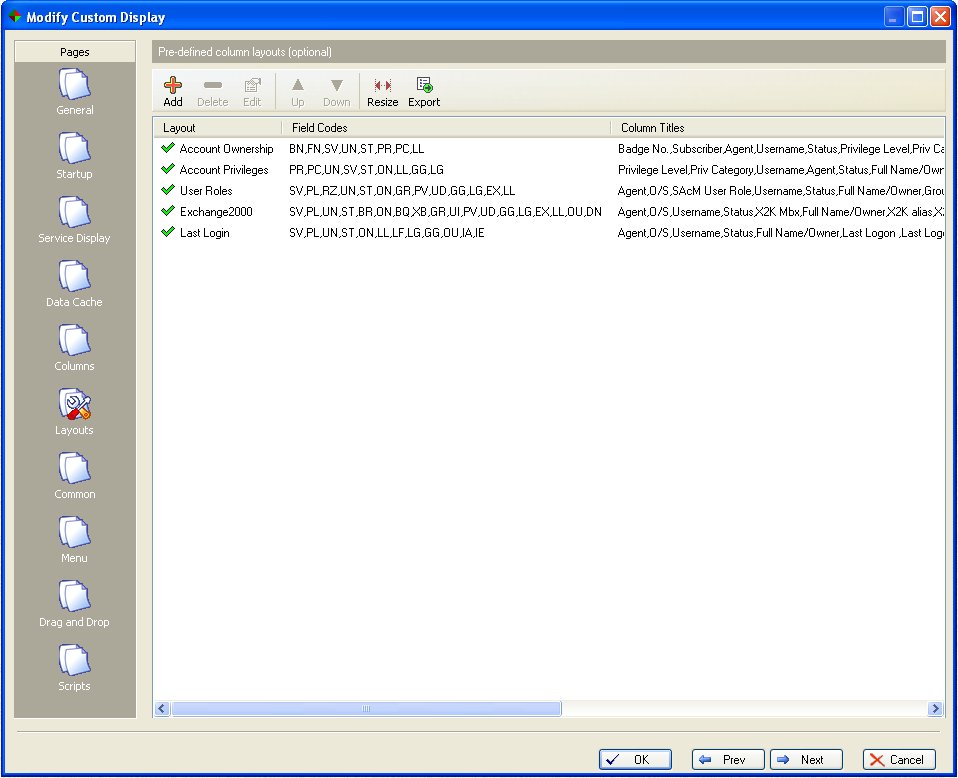This screenshot has height=778, width=958.
Task: Click the Next button
Action: 806,759
